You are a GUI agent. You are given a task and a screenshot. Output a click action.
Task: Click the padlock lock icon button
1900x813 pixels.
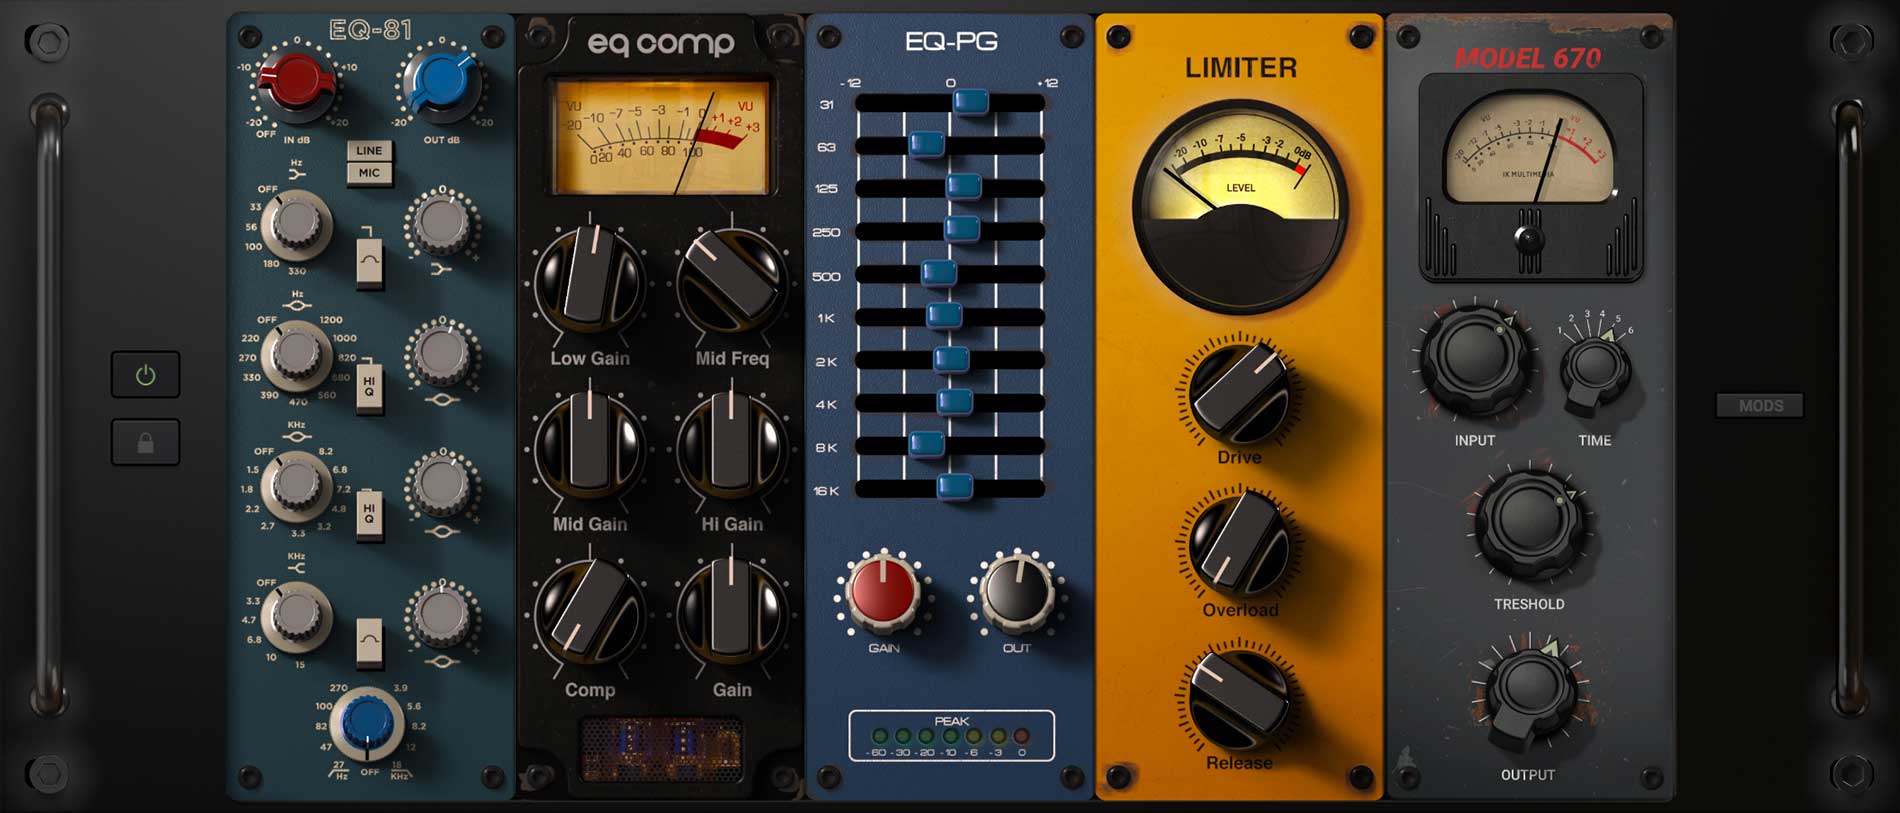point(146,443)
